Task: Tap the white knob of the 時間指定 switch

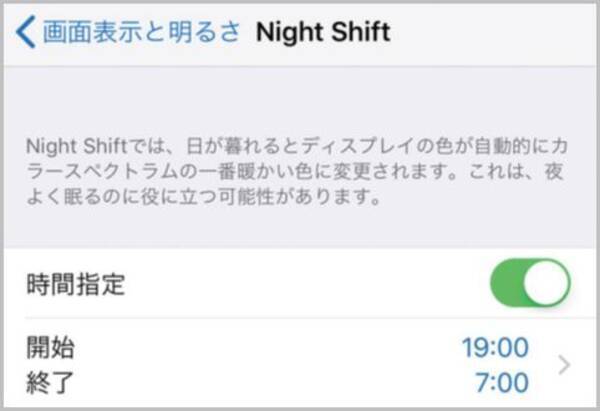Action: pyautogui.click(x=547, y=283)
